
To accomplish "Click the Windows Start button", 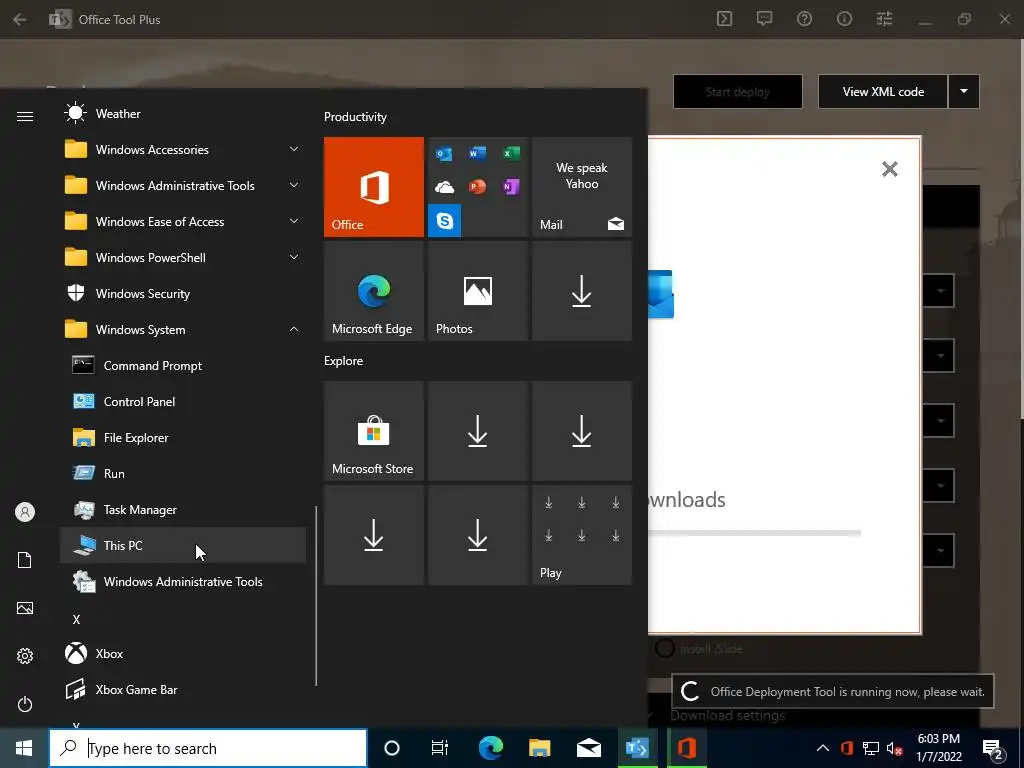I will click(24, 748).
